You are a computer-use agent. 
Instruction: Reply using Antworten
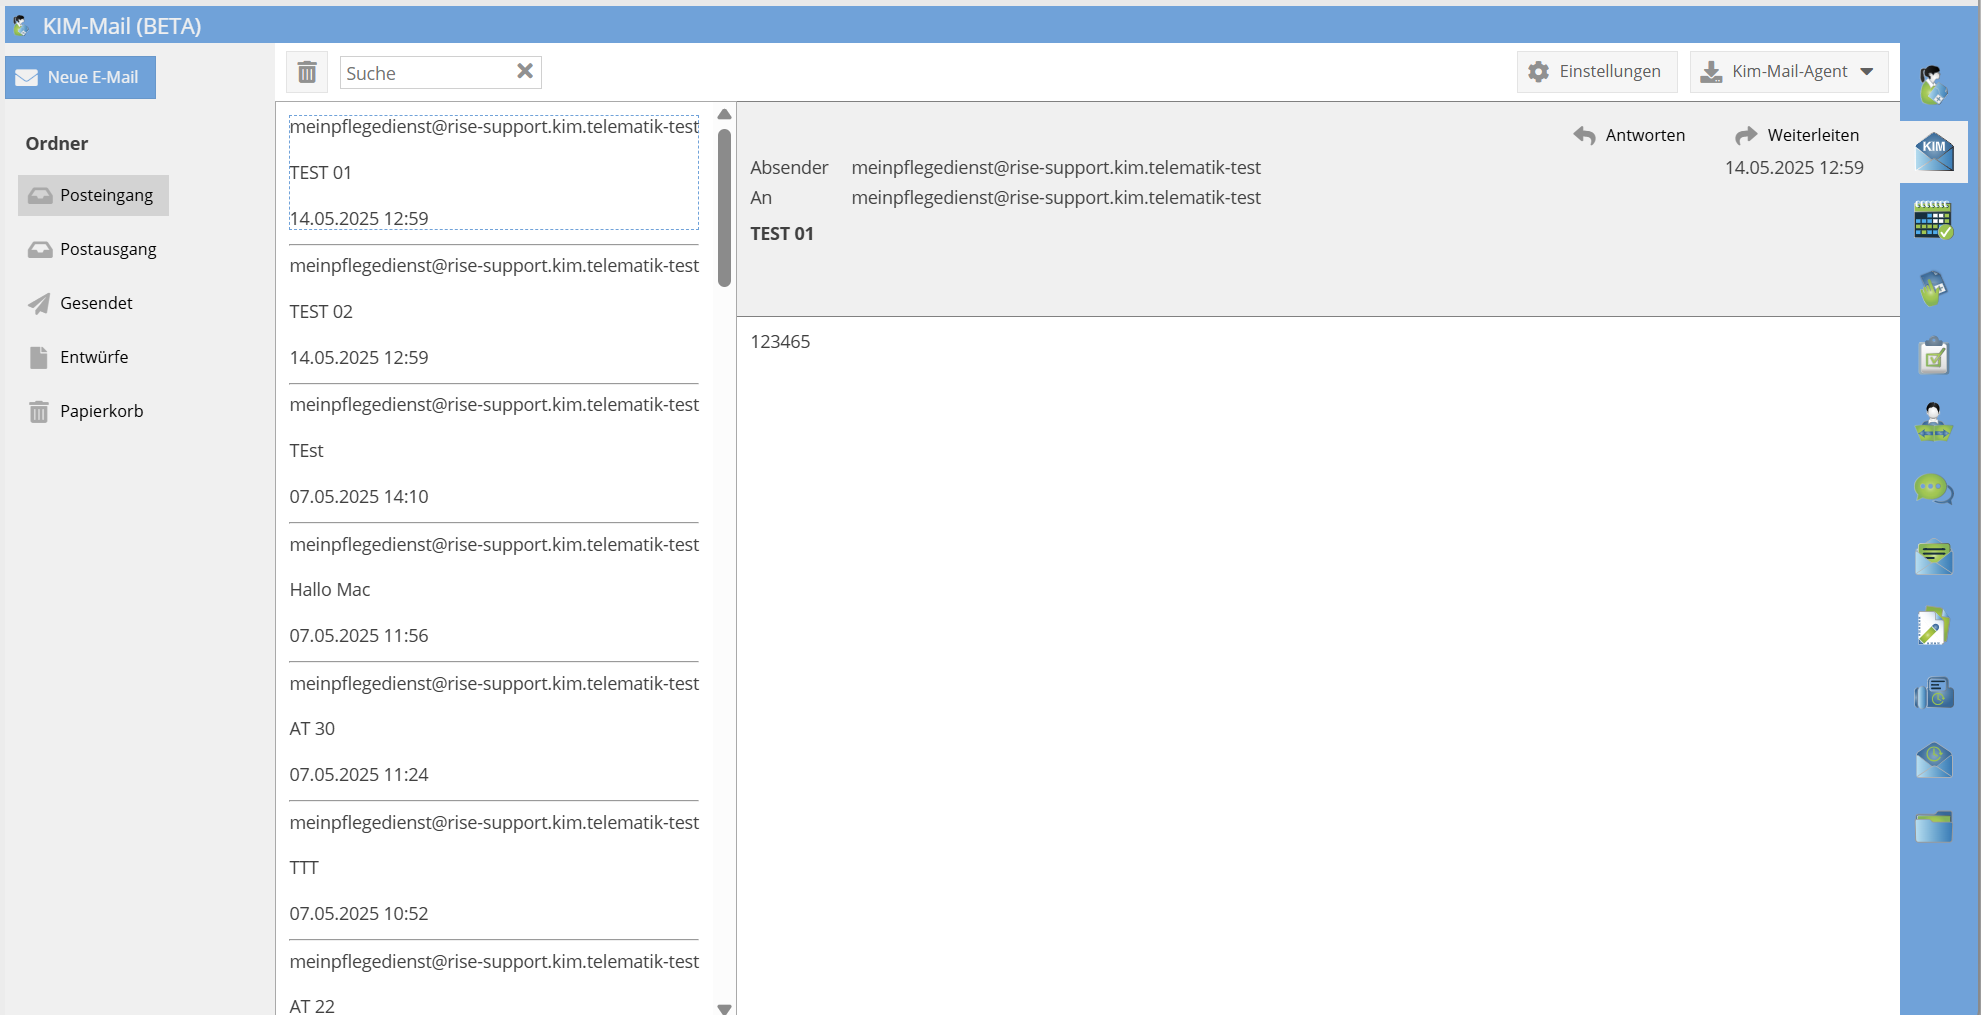pos(1629,135)
